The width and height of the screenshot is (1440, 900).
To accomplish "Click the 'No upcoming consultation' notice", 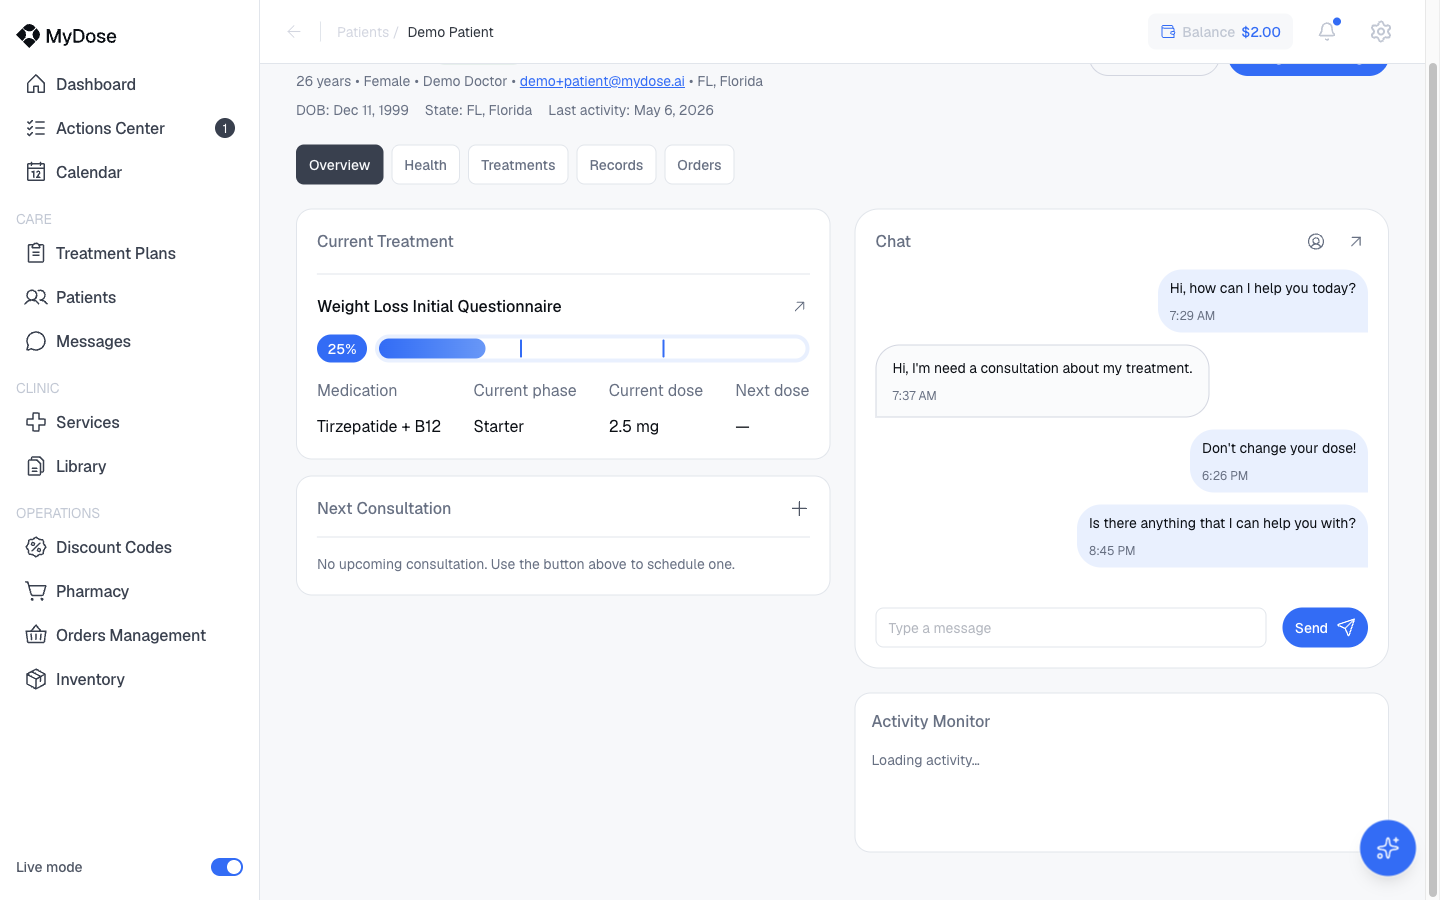I will tap(526, 564).
